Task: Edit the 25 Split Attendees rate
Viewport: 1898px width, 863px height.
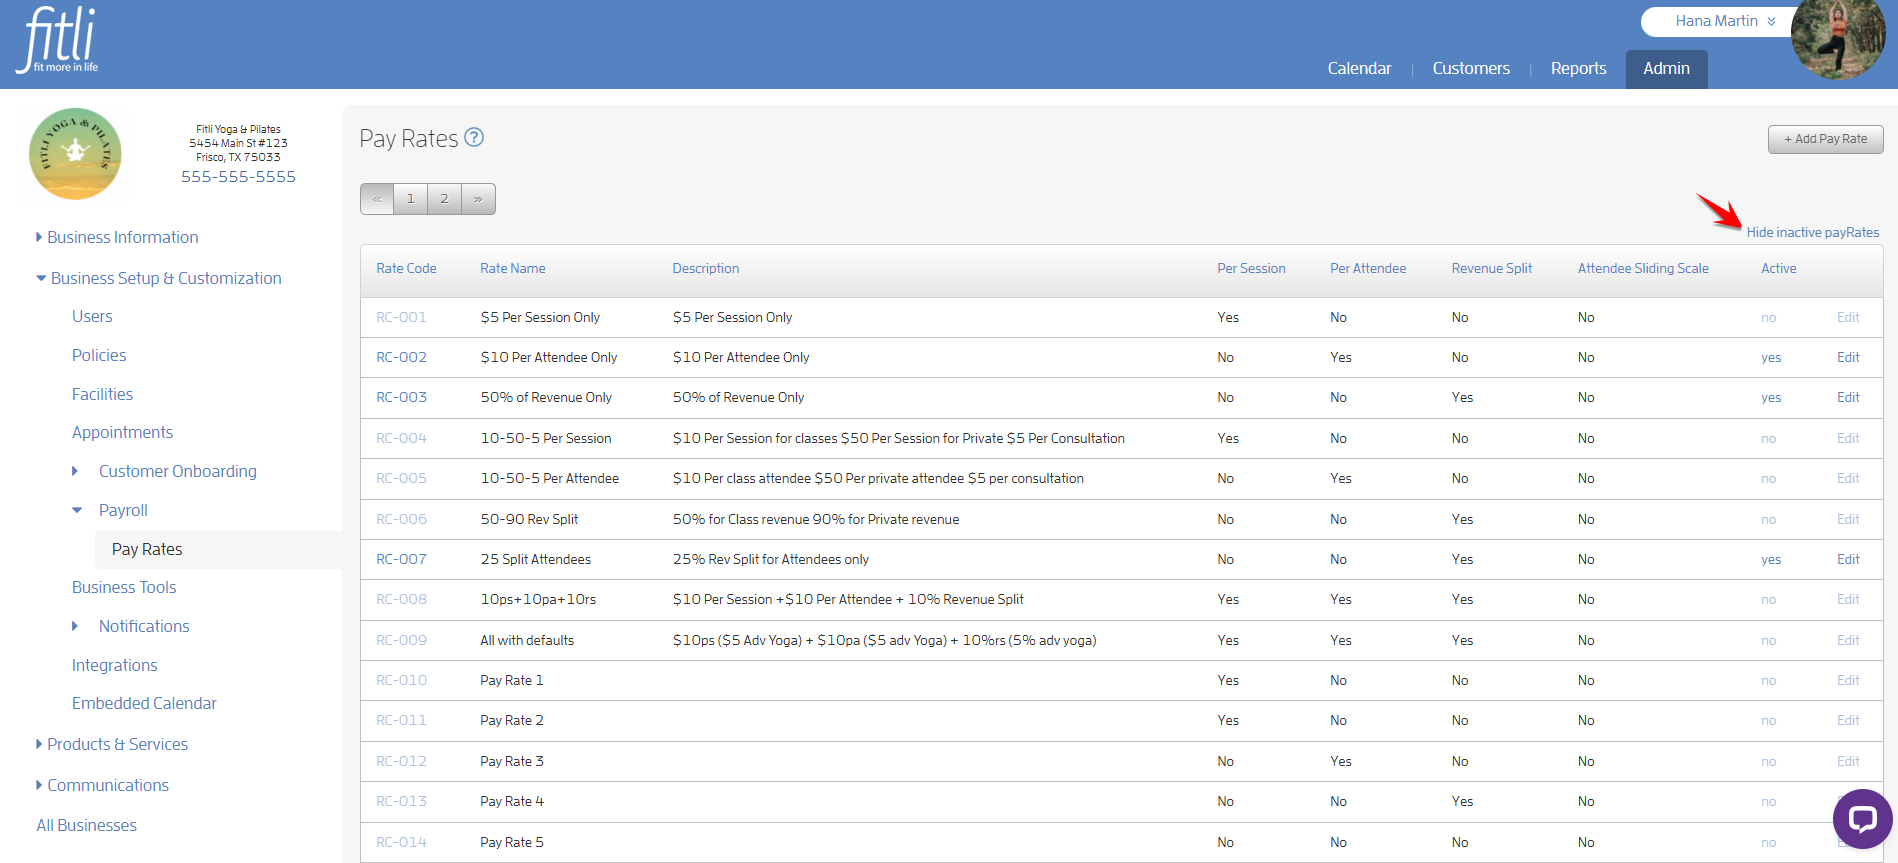Action: click(1848, 559)
